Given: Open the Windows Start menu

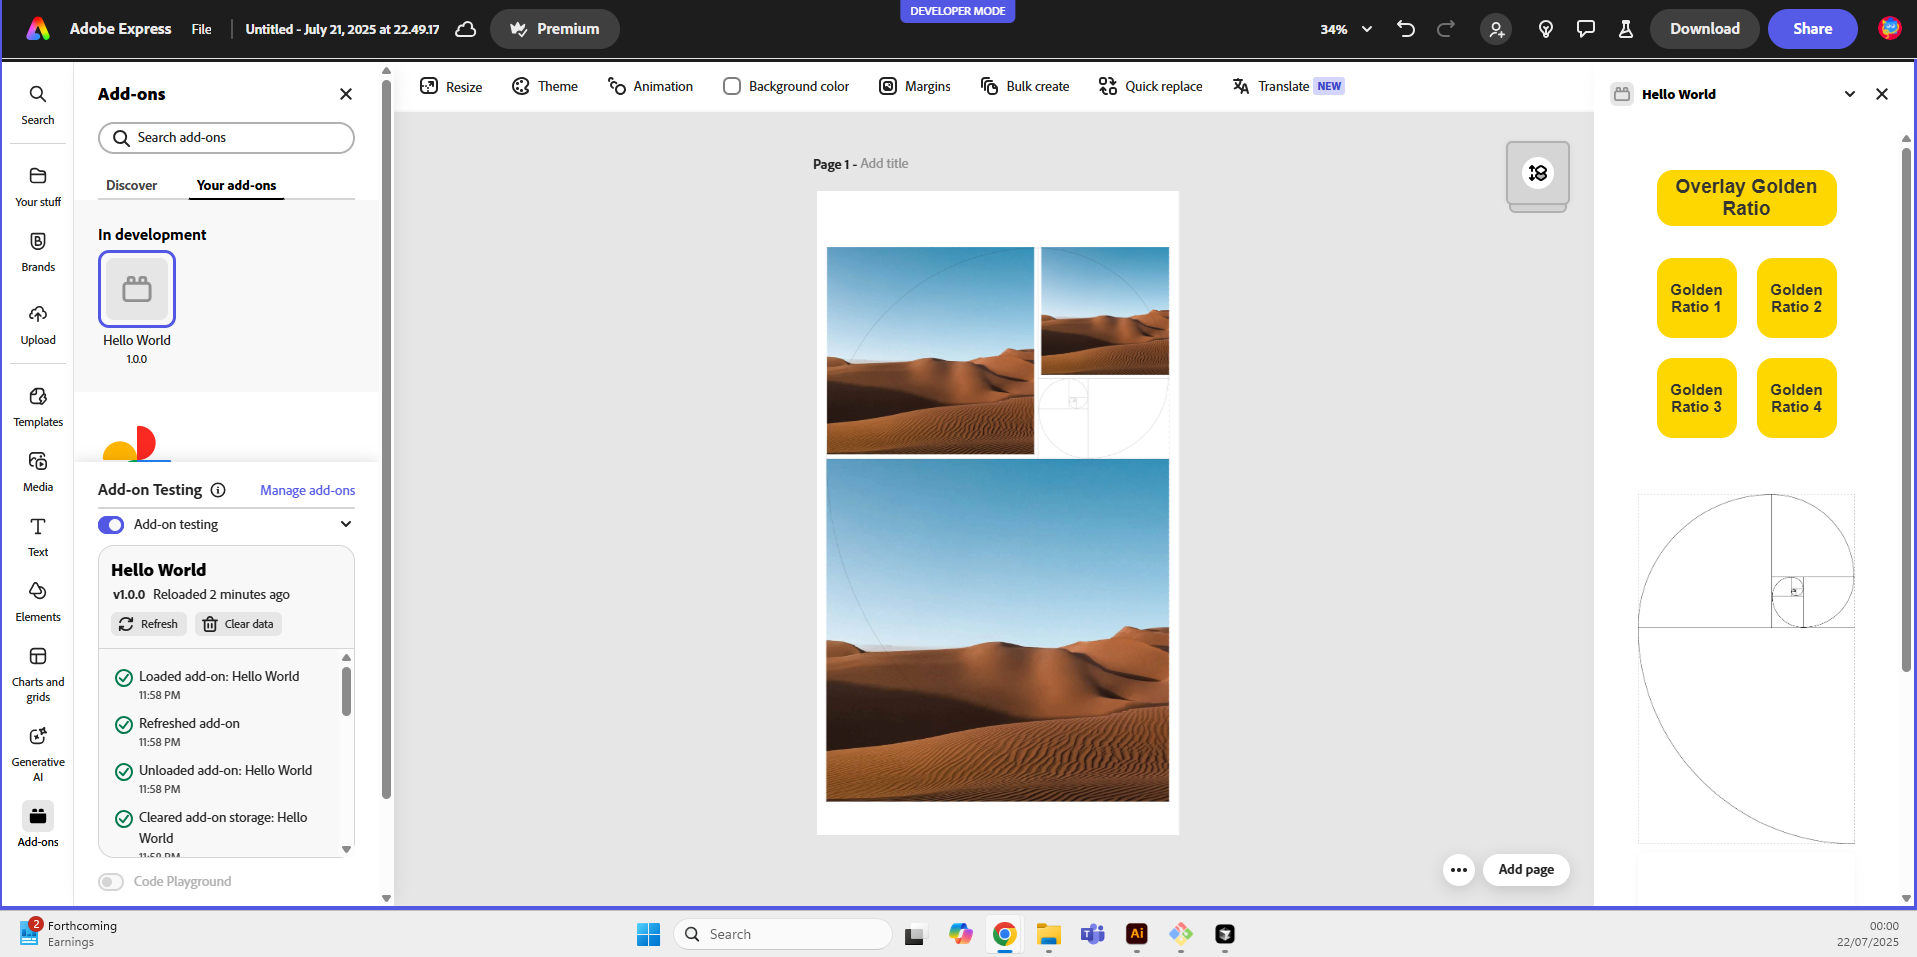Looking at the screenshot, I should 649,934.
